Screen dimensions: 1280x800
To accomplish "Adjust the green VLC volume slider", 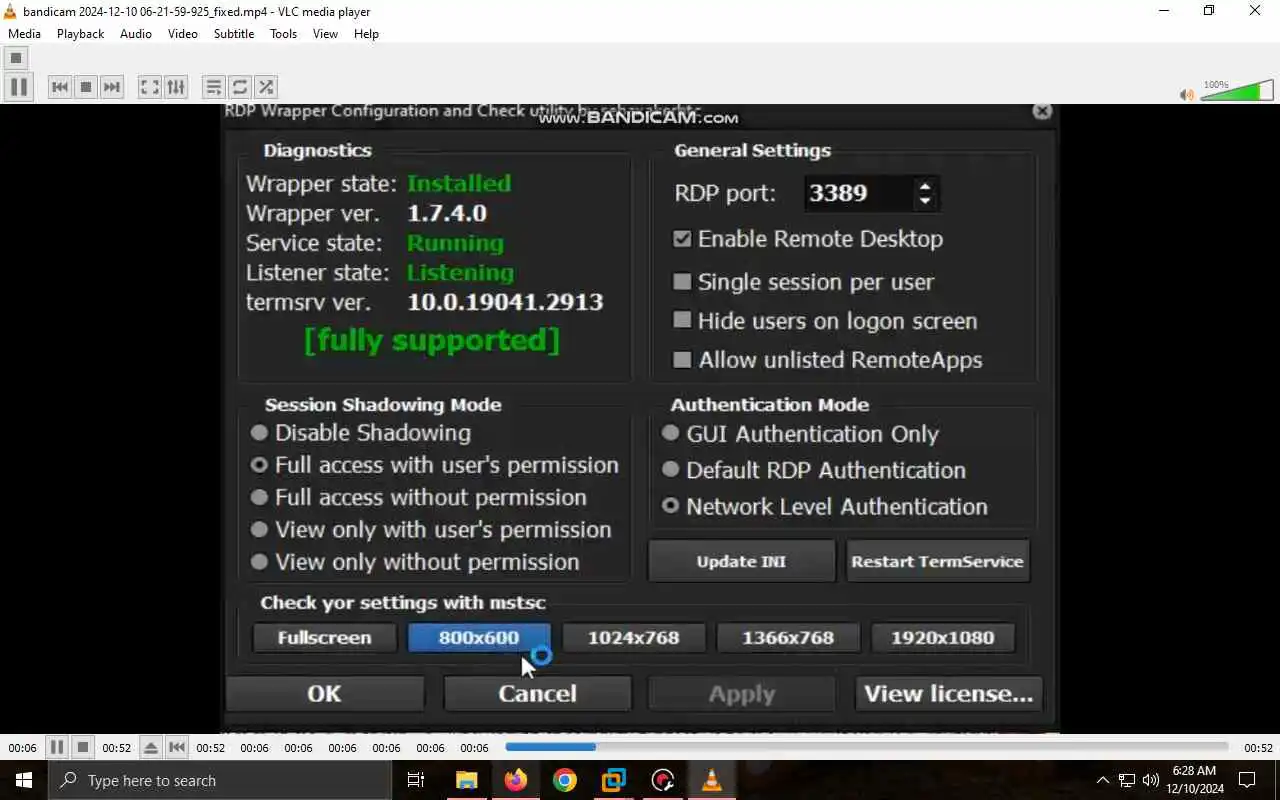I will [1238, 92].
